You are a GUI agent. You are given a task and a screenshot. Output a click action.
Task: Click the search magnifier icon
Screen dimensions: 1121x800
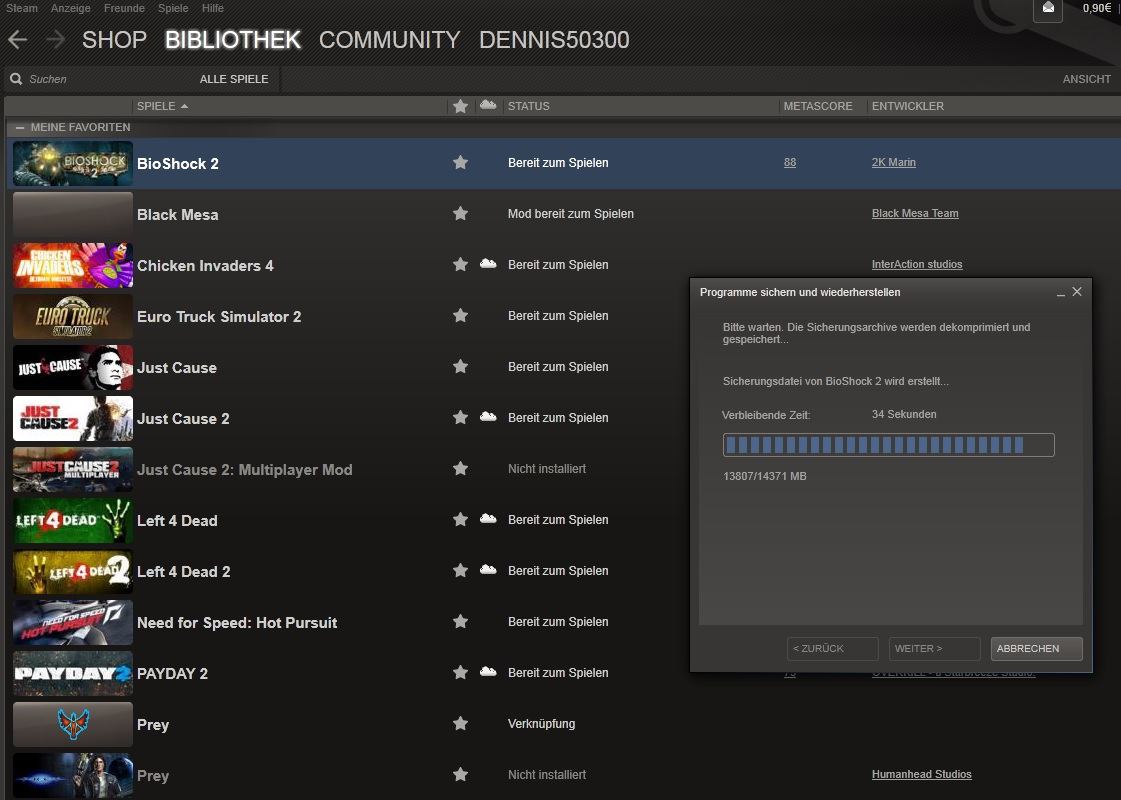[x=16, y=79]
